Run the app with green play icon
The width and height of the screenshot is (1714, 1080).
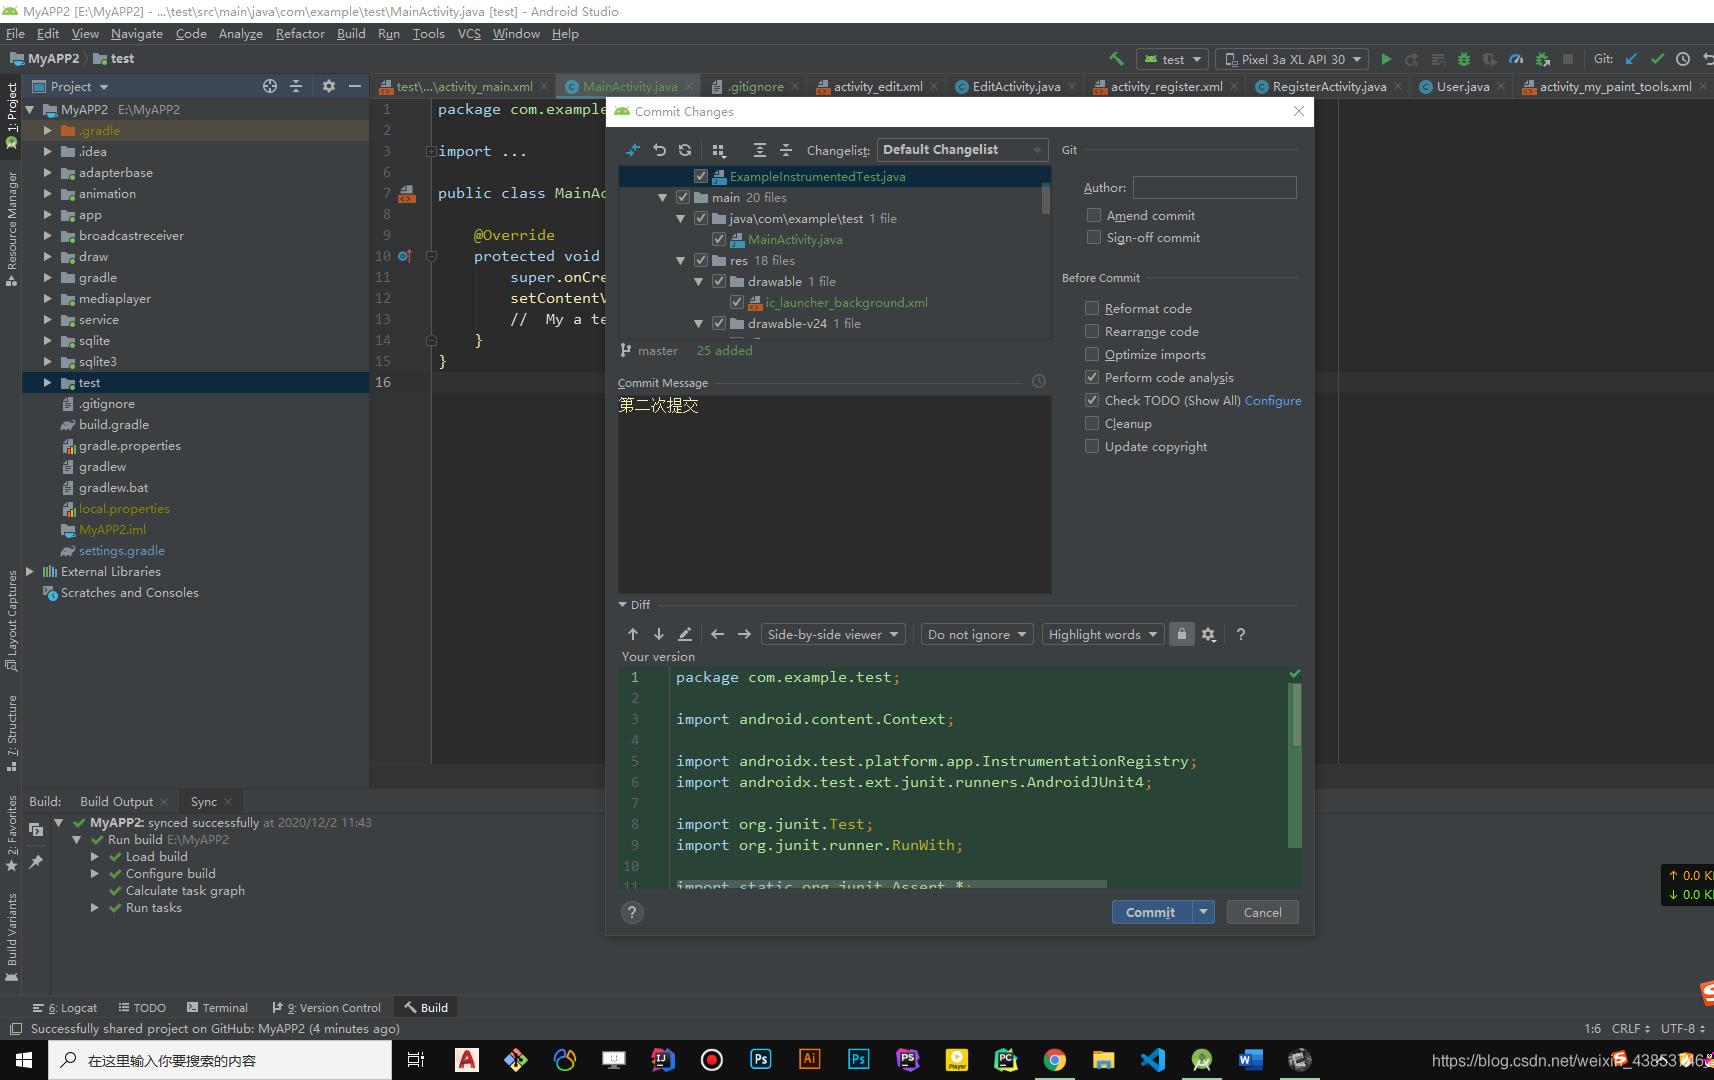pyautogui.click(x=1386, y=59)
